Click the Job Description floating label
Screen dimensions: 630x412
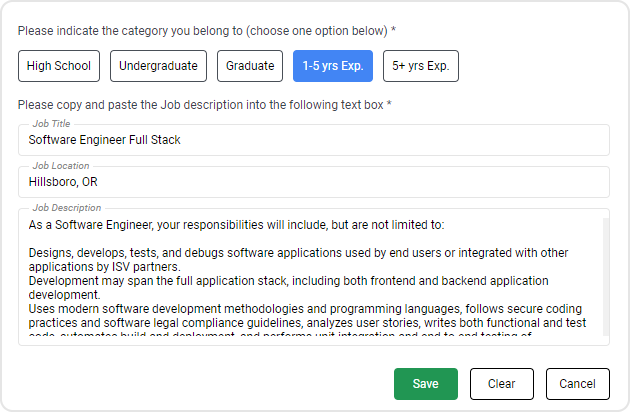tap(66, 208)
